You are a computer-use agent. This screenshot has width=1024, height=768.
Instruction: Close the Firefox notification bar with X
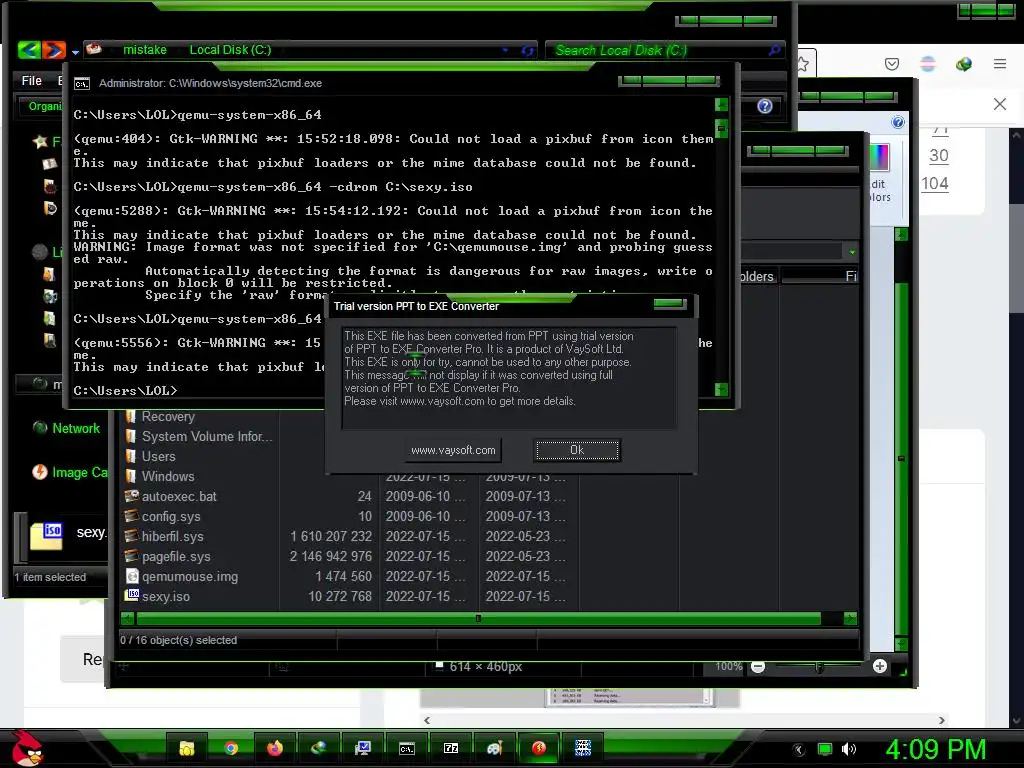click(x=1000, y=104)
